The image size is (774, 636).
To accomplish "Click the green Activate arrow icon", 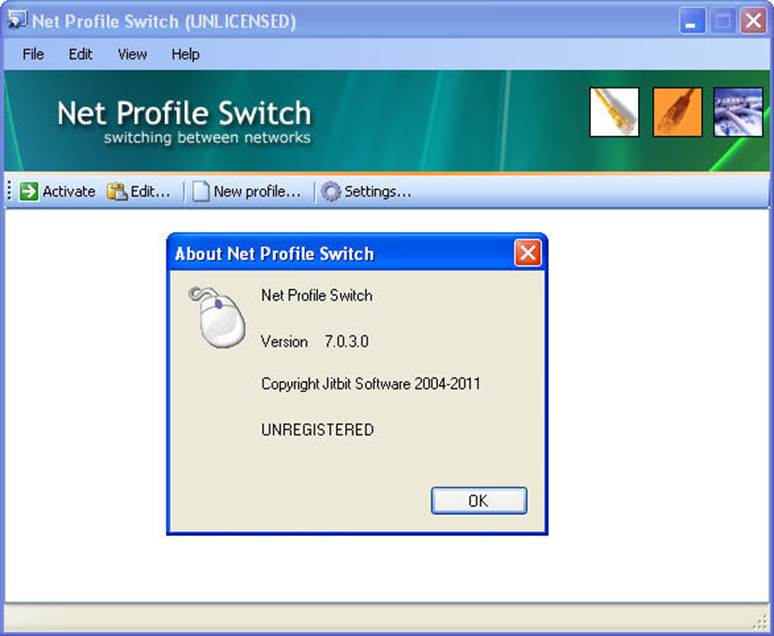I will tap(29, 192).
